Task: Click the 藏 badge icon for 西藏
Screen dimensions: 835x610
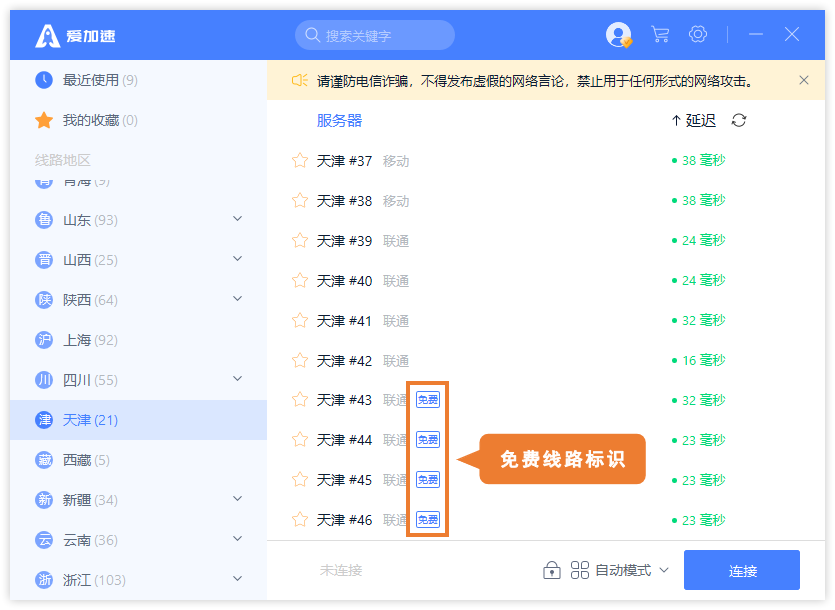Action: click(44, 460)
